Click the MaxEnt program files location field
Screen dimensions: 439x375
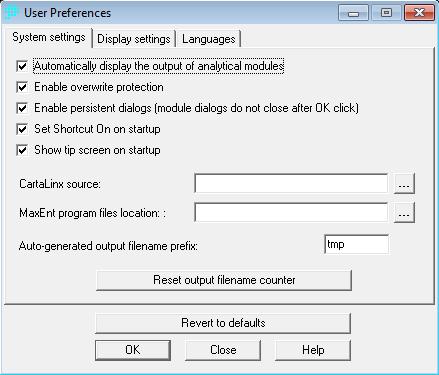point(291,212)
